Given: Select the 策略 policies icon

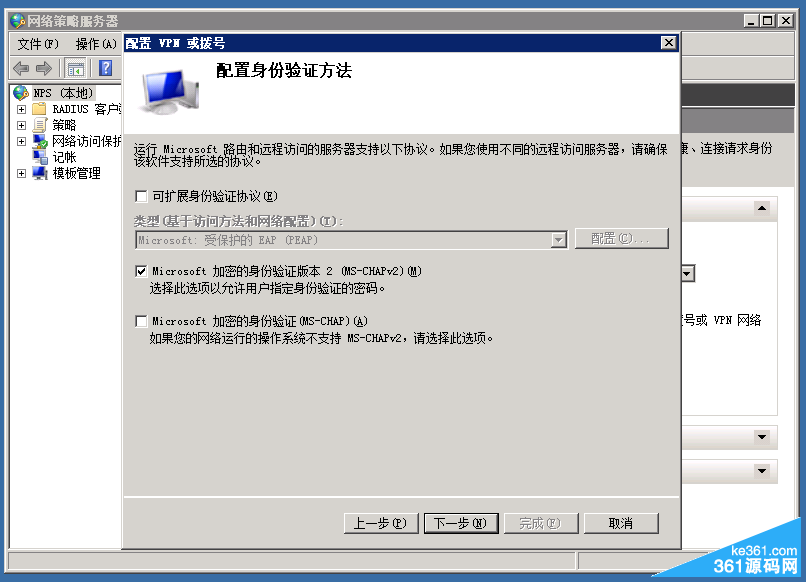Looking at the screenshot, I should (x=40, y=125).
